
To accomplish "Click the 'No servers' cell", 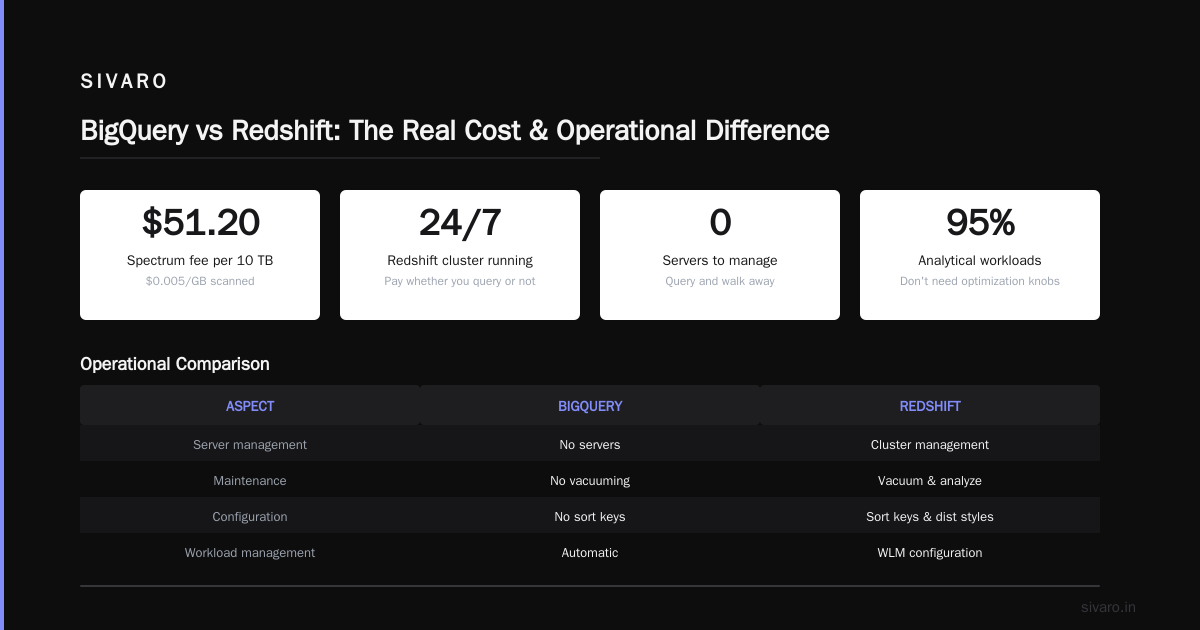I will click(x=590, y=444).
